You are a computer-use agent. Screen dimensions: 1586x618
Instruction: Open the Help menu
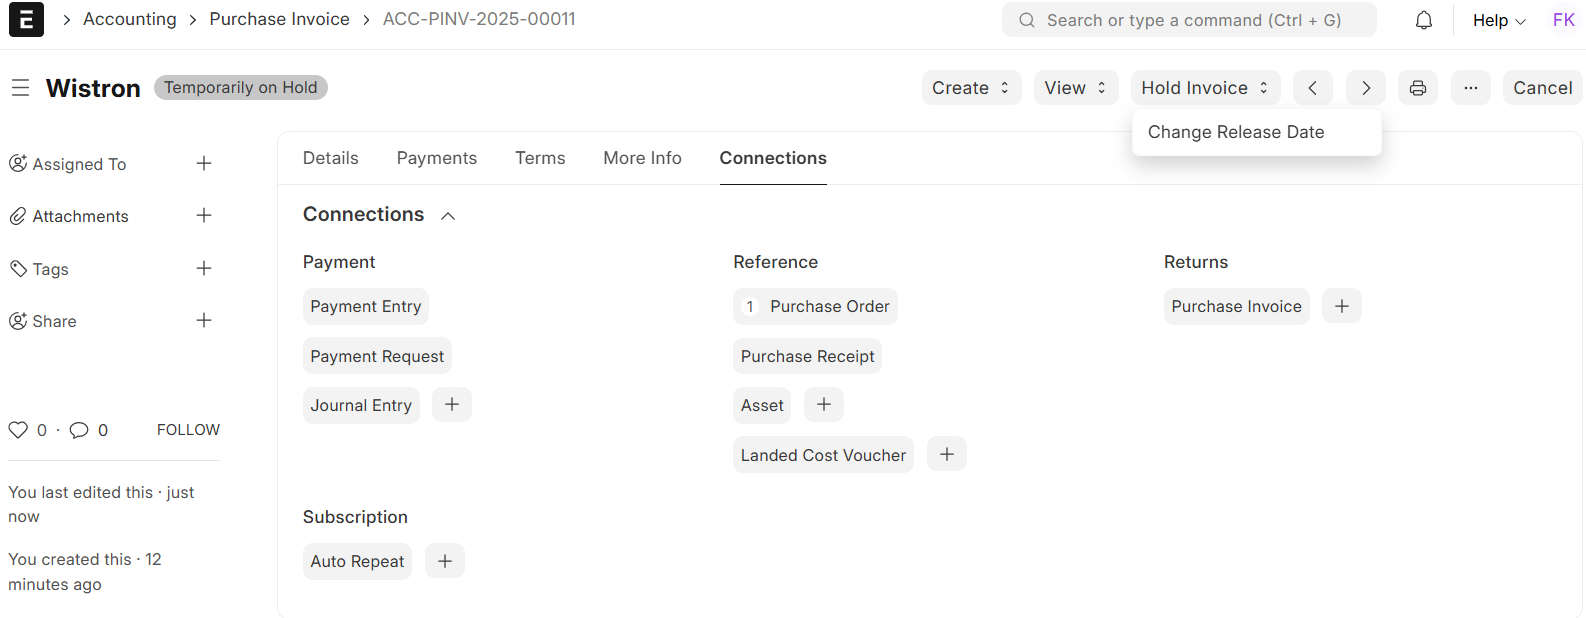(x=1498, y=20)
